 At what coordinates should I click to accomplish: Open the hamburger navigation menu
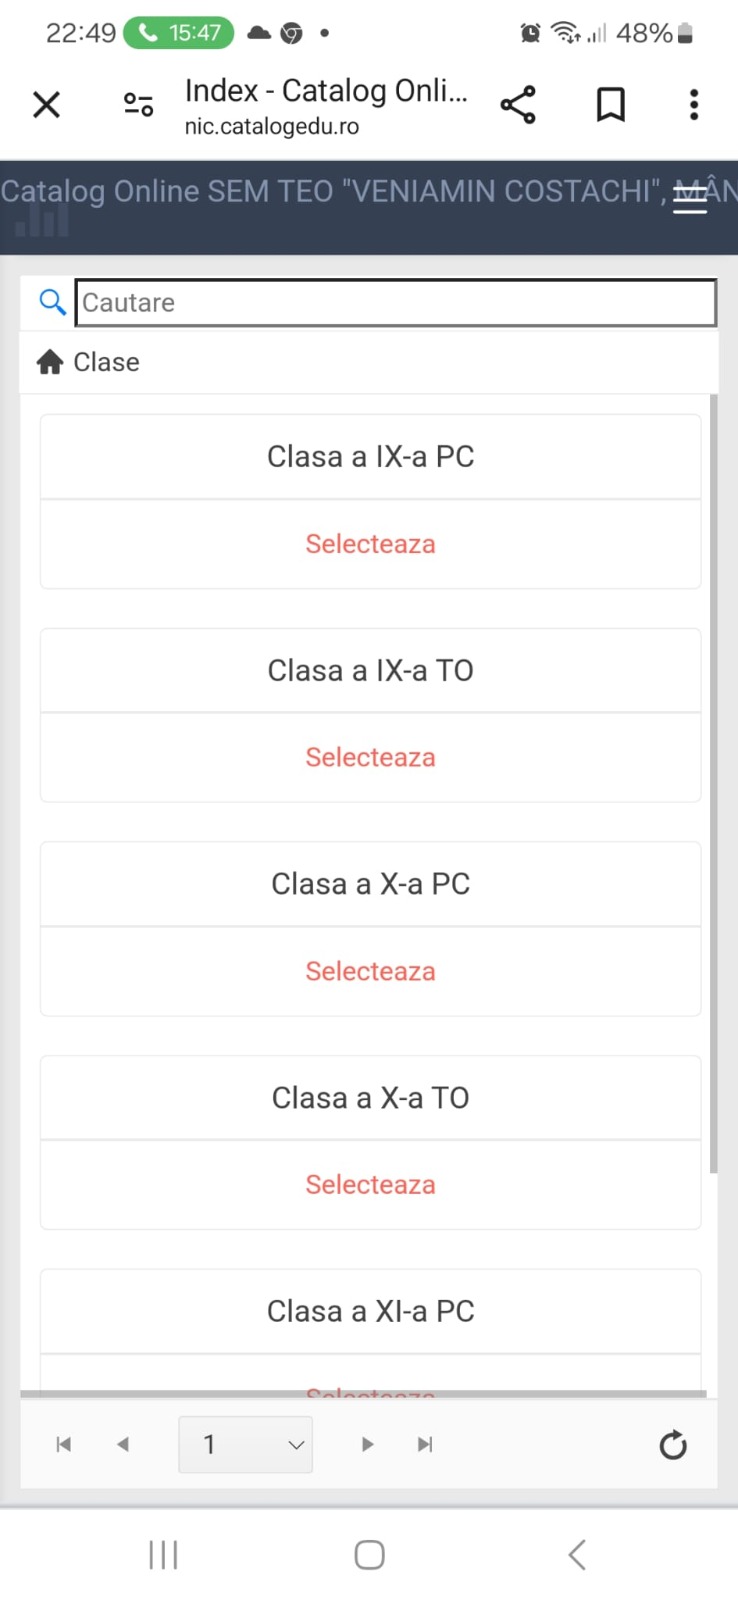coord(690,200)
